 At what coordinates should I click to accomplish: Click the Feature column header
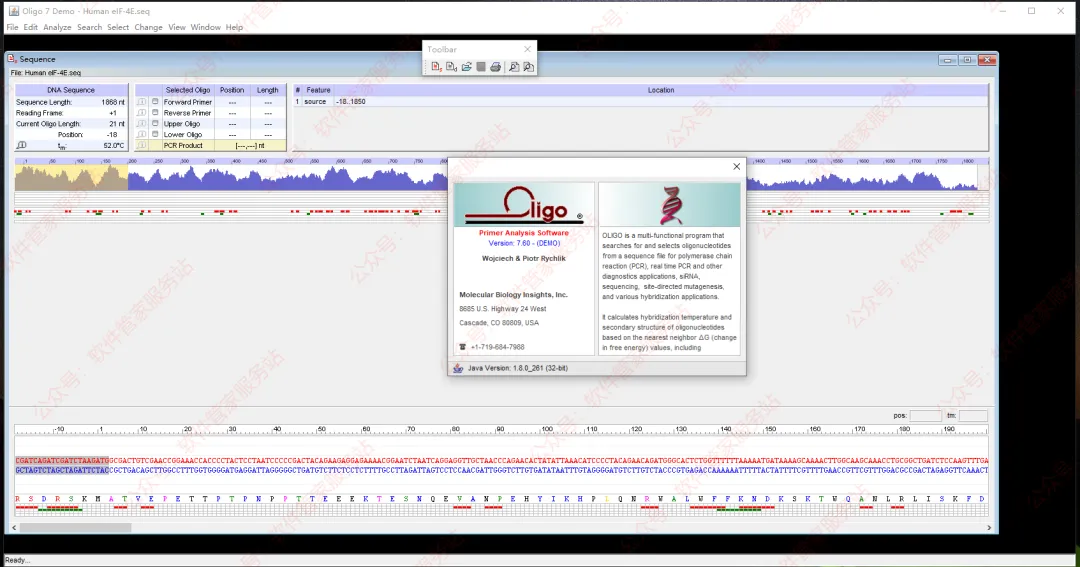(318, 90)
